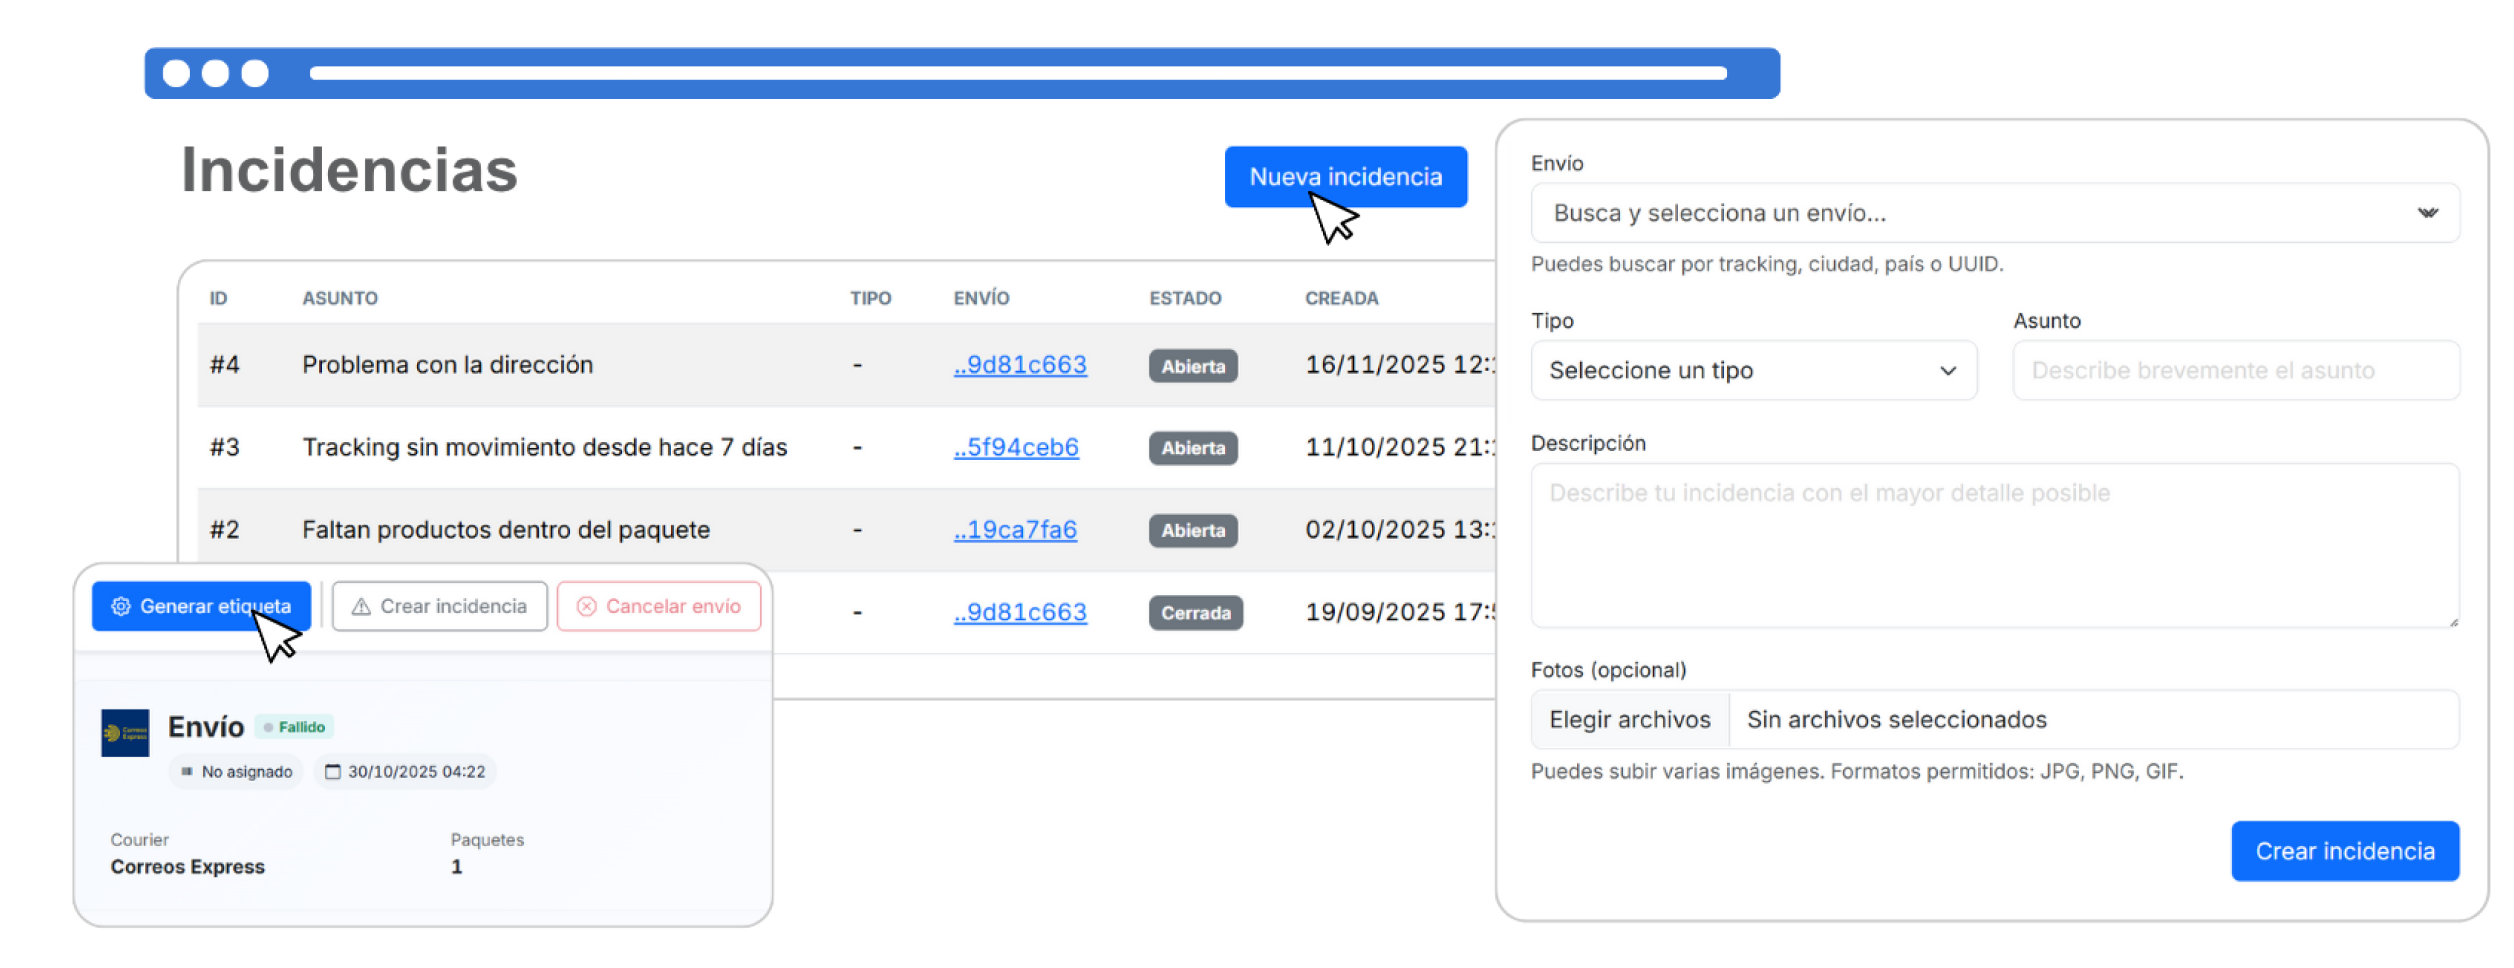Open shipment link ..19ca7fa6
Image resolution: width=2514 pixels, height=968 pixels.
coord(1015,530)
